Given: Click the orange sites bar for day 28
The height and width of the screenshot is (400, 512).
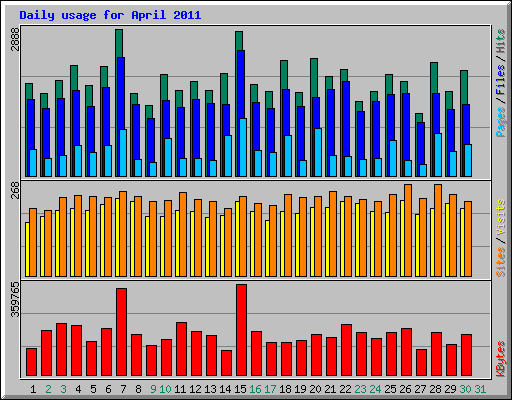Looking at the screenshot, I should (438, 230).
